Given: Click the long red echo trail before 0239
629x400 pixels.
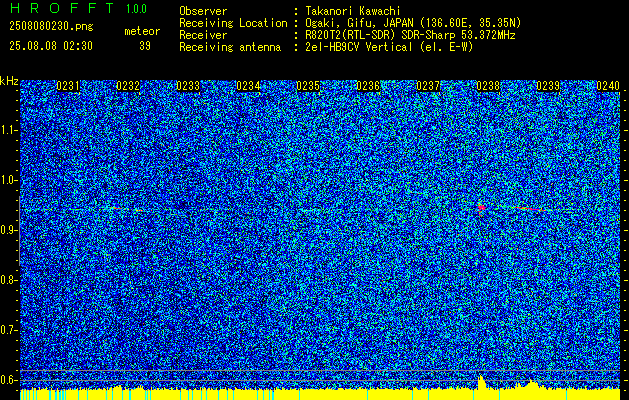Looking at the screenshot, I should 528,209.
